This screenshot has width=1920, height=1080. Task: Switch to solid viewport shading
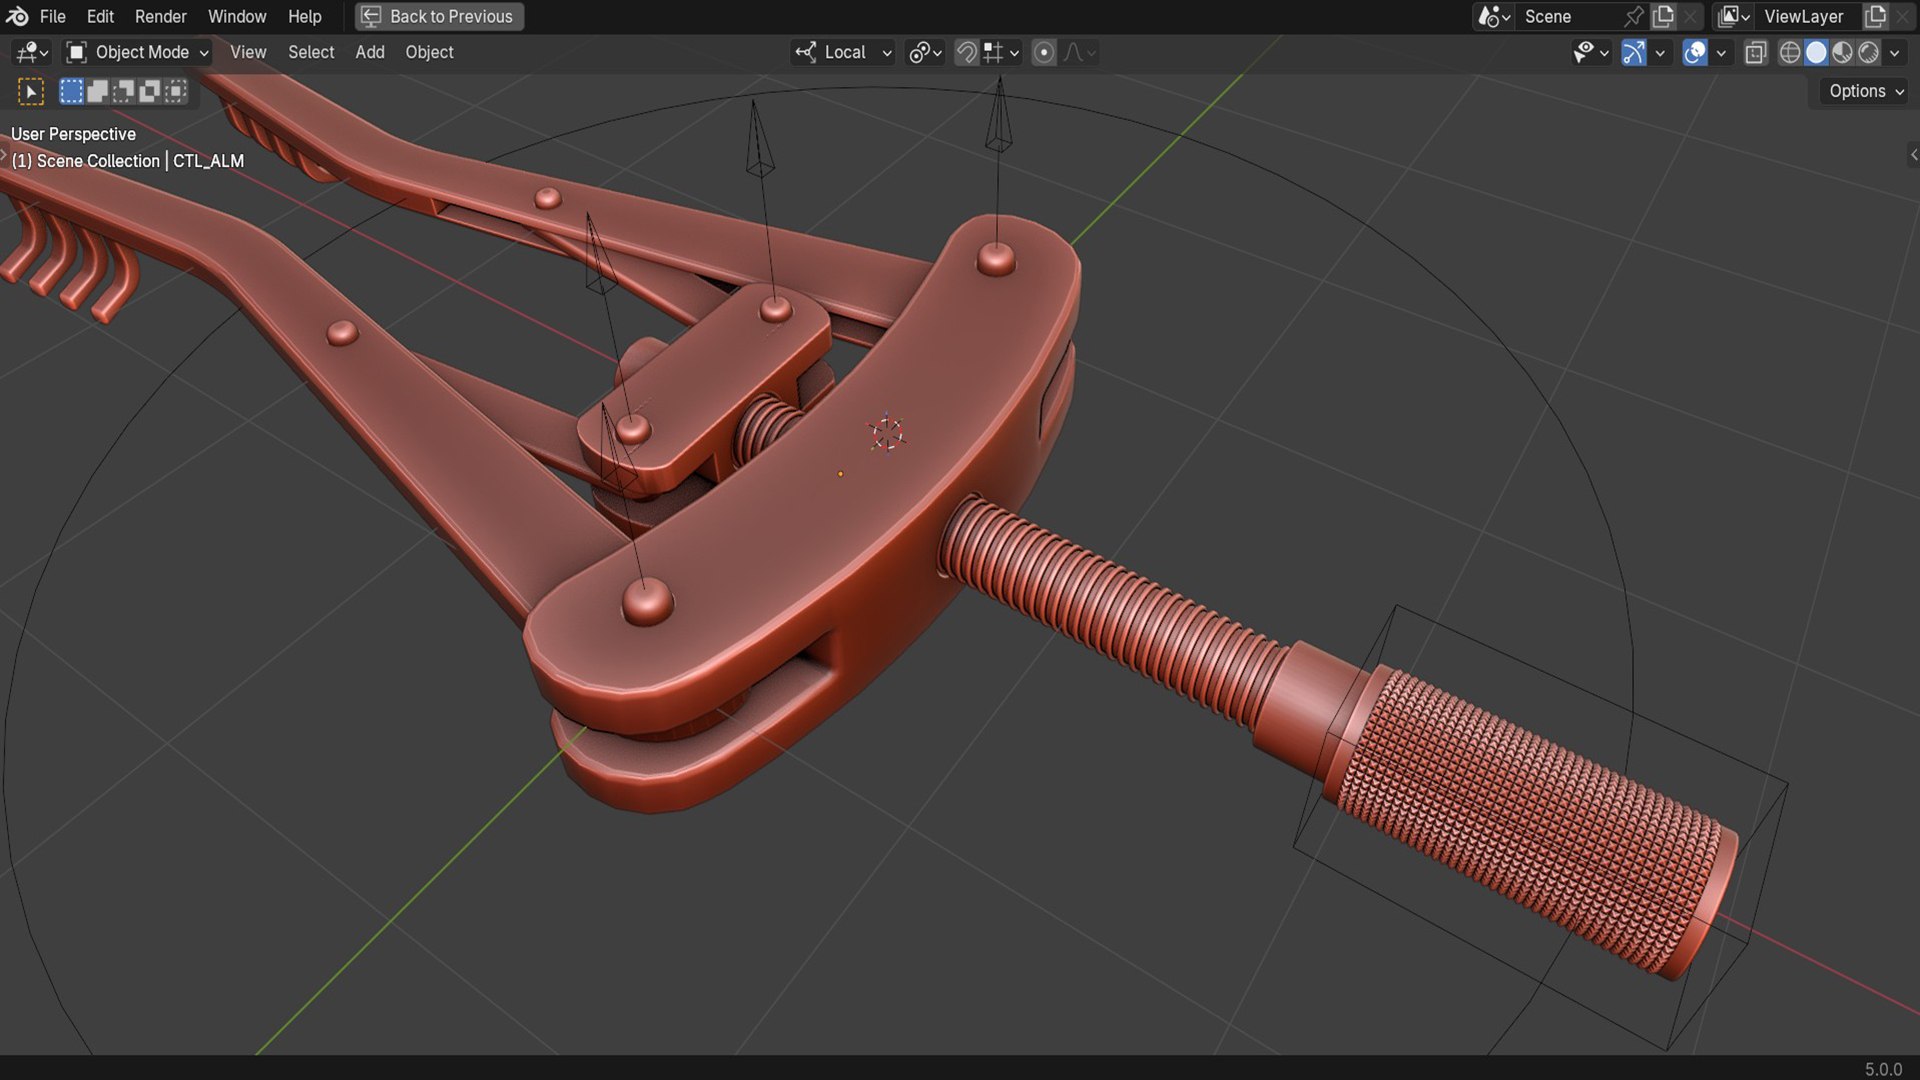pos(1816,52)
